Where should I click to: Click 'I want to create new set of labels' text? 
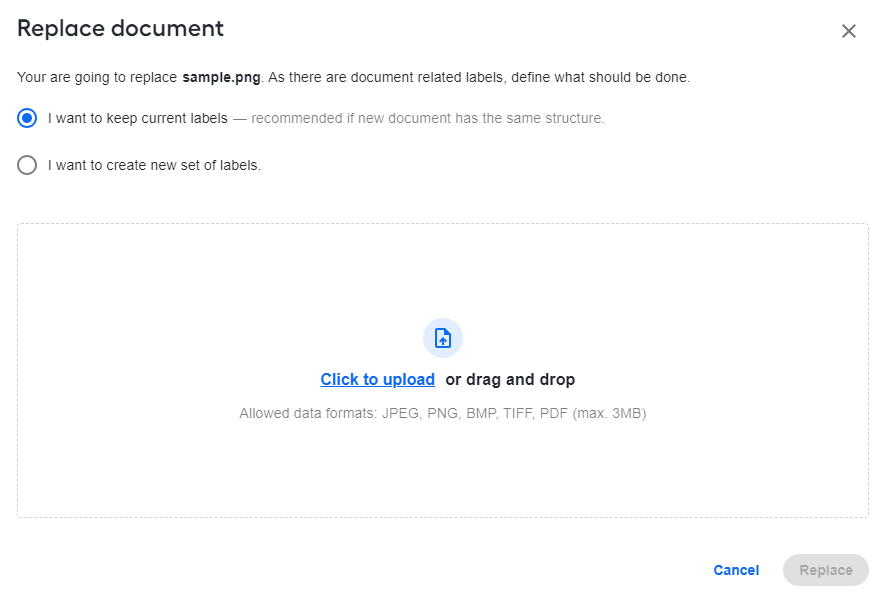coord(154,165)
